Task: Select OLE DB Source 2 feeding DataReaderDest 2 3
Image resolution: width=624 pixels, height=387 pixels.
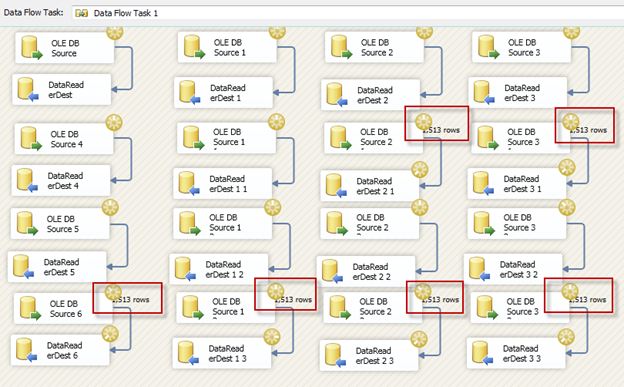Action: pos(372,307)
